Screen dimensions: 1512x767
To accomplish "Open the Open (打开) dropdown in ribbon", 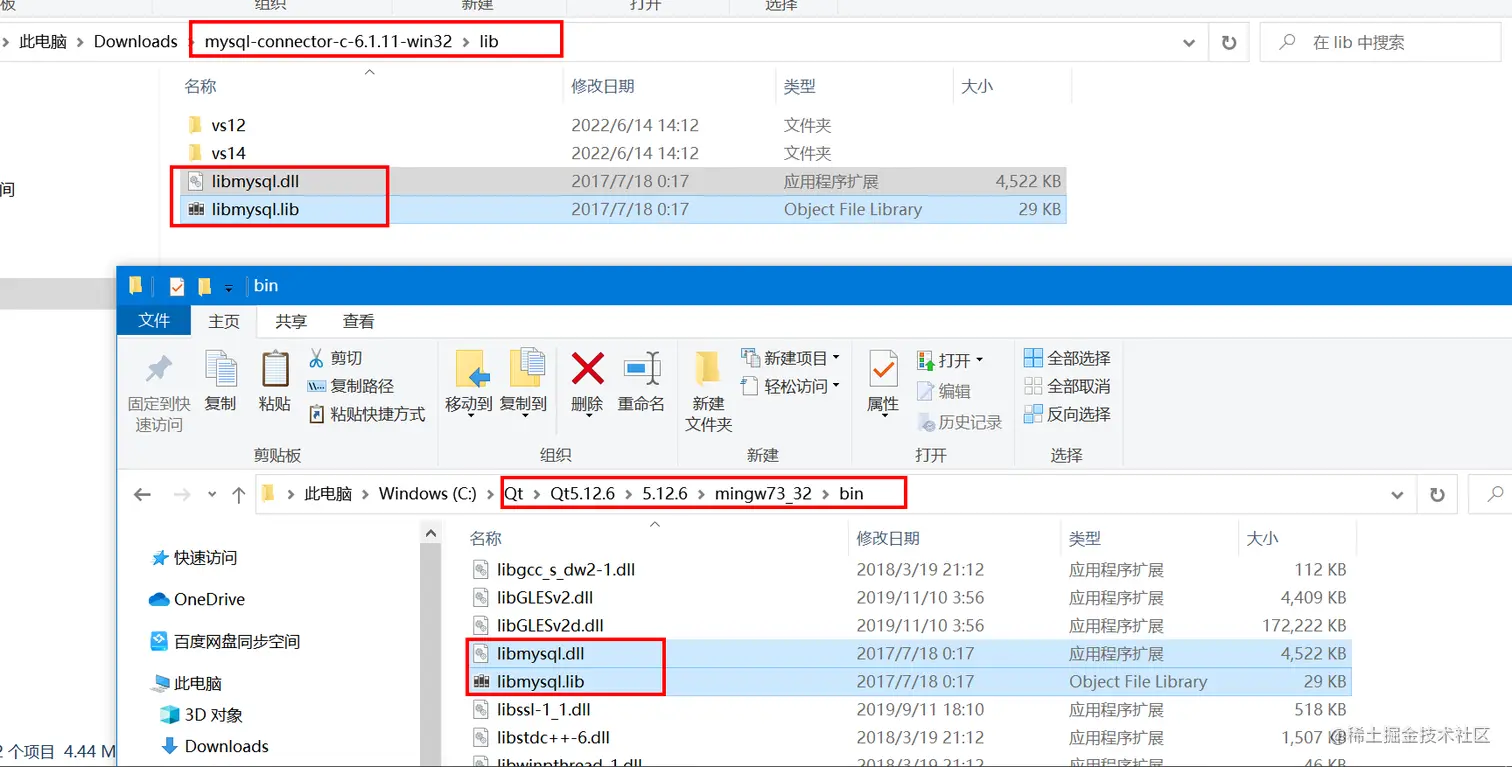I will tap(951, 360).
